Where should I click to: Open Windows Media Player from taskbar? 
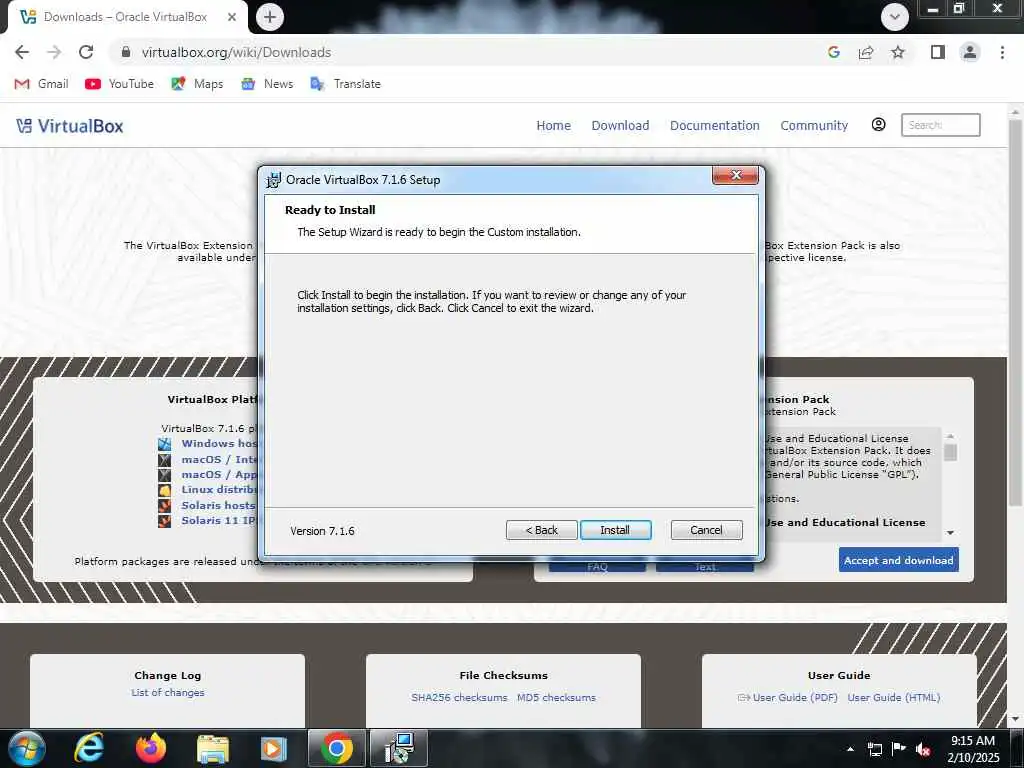click(274, 748)
